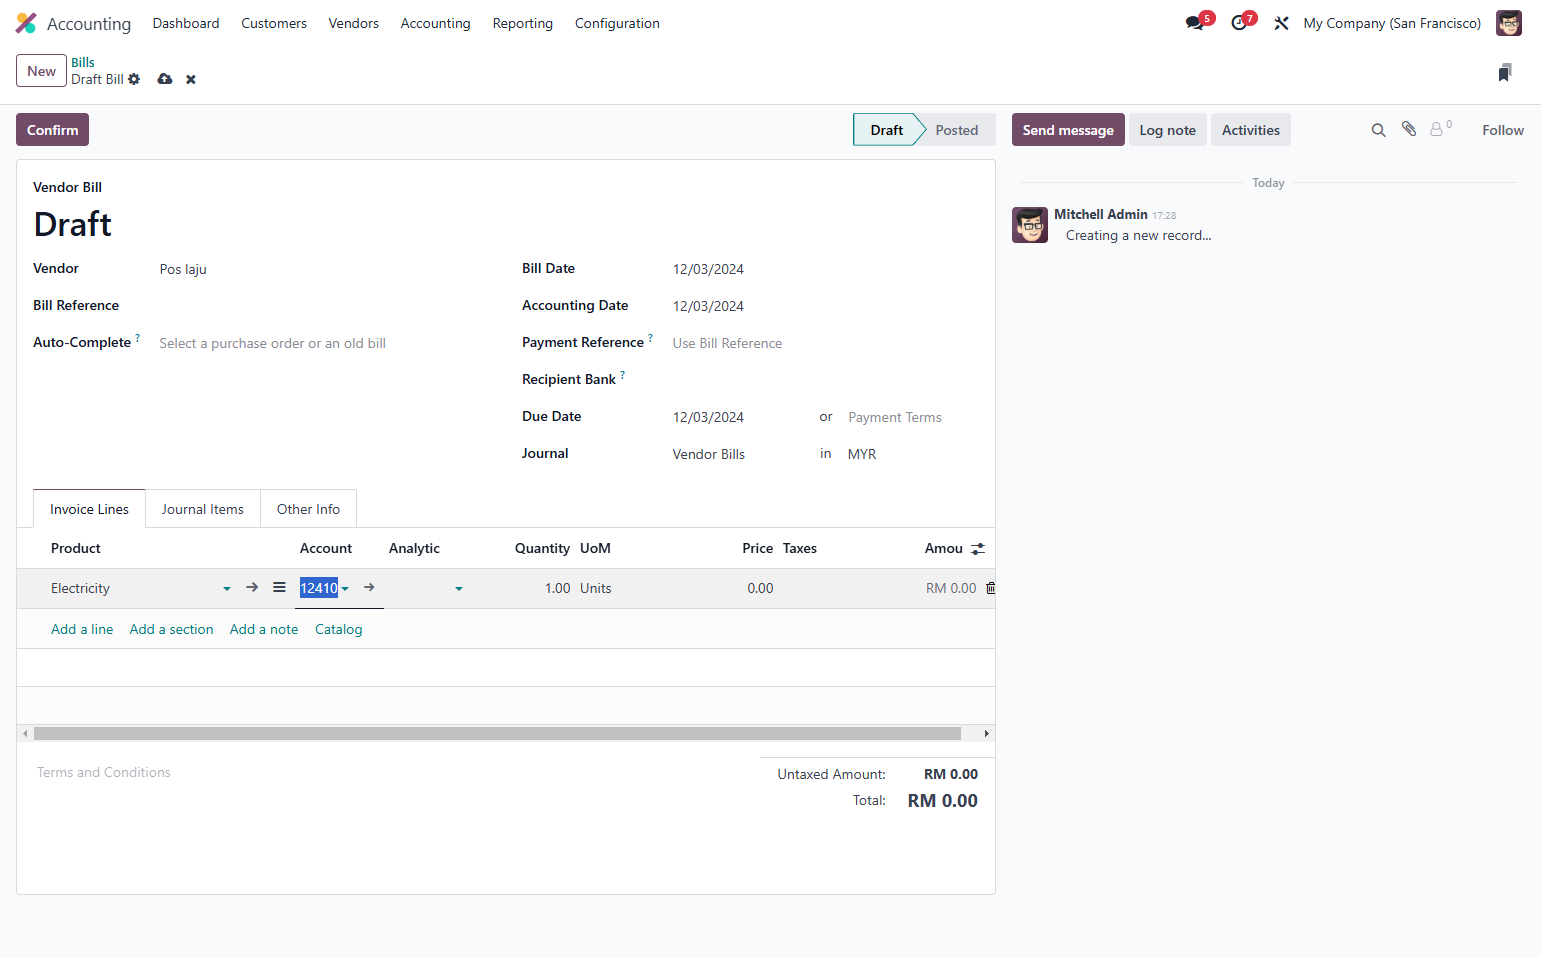This screenshot has height=958, width=1541.
Task: Open the Configuration menu
Action: (x=617, y=23)
